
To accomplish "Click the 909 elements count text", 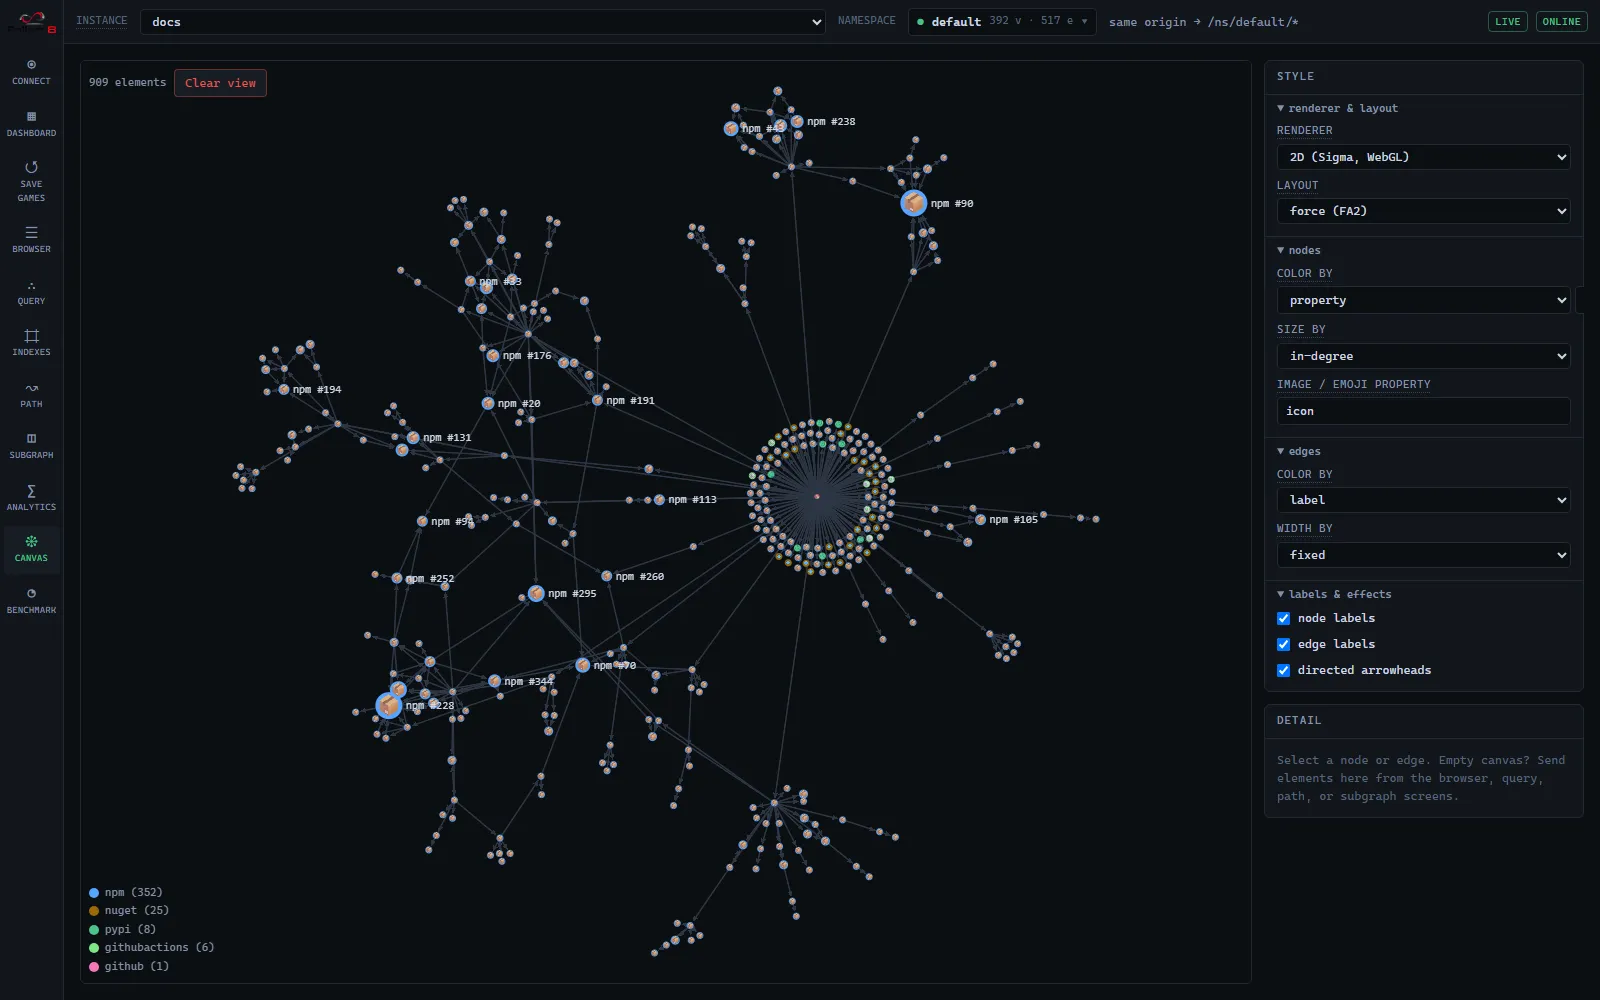I will click(127, 83).
